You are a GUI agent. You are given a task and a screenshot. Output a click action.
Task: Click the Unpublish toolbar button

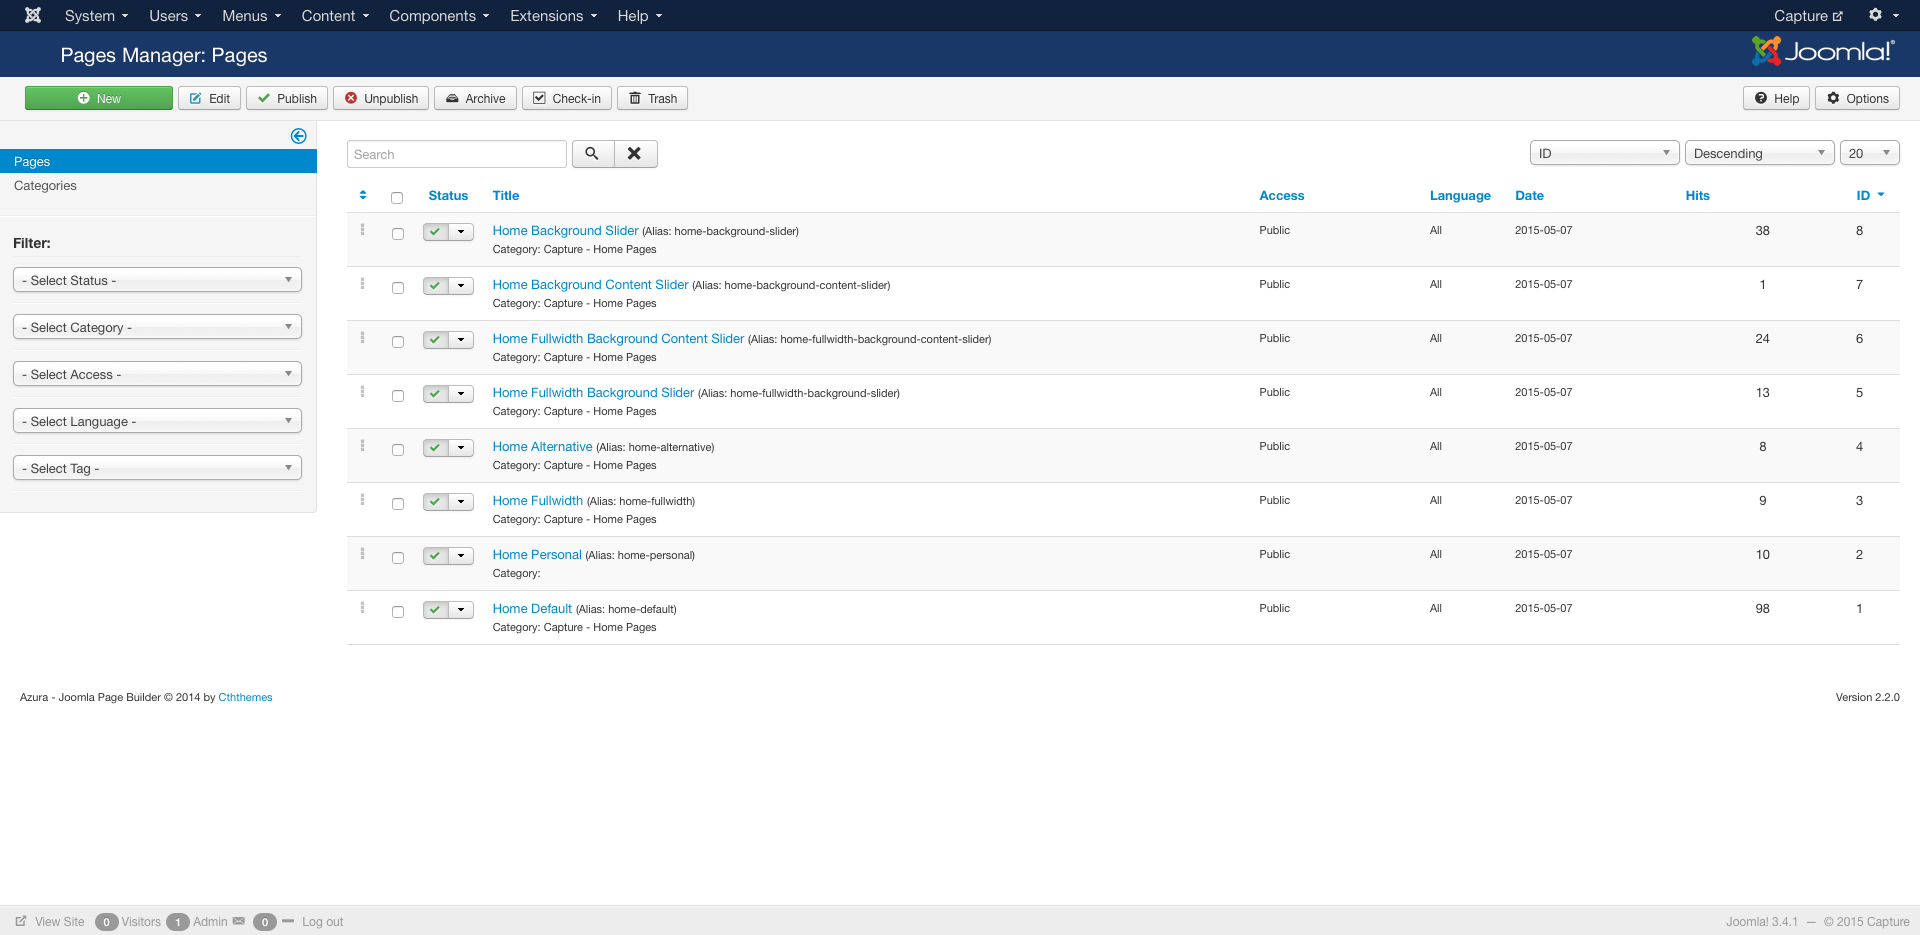[x=381, y=98]
